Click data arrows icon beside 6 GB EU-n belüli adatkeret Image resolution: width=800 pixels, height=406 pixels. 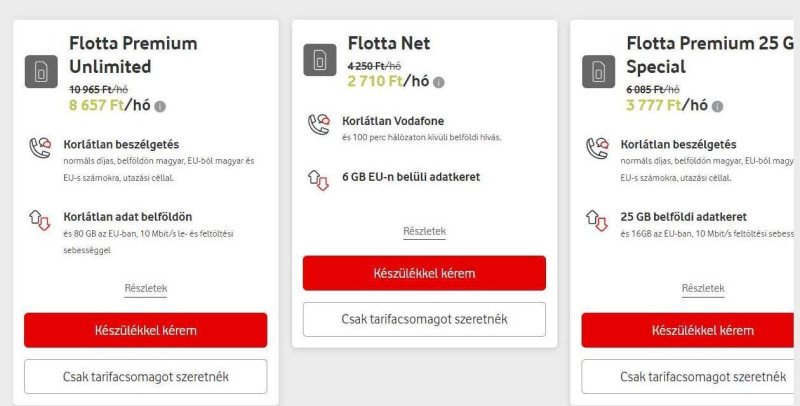tap(318, 181)
